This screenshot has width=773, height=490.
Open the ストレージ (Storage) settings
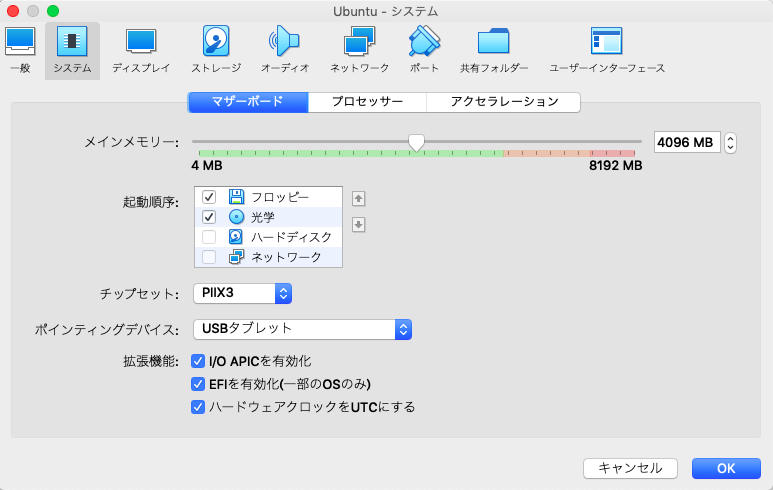[216, 50]
